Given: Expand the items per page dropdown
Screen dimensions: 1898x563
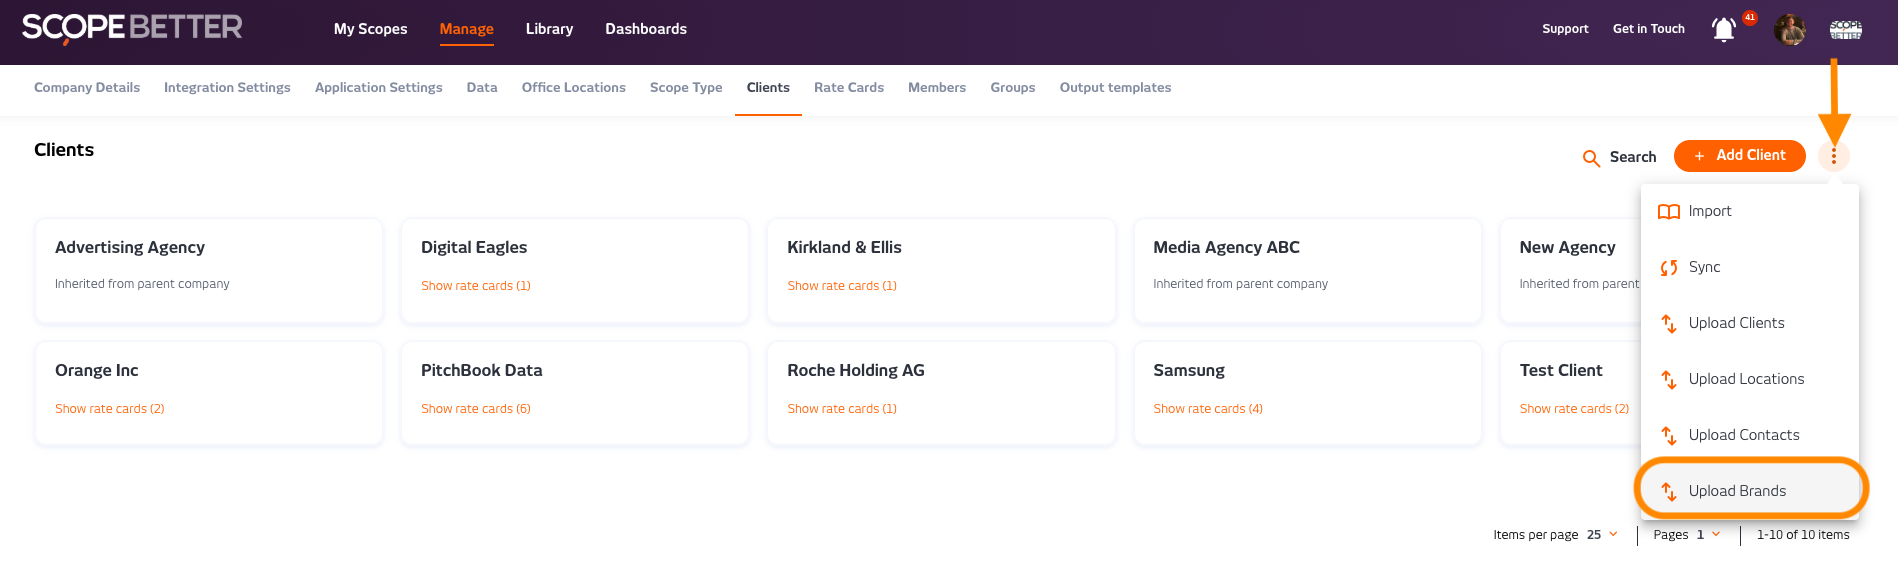Looking at the screenshot, I should (x=1602, y=535).
